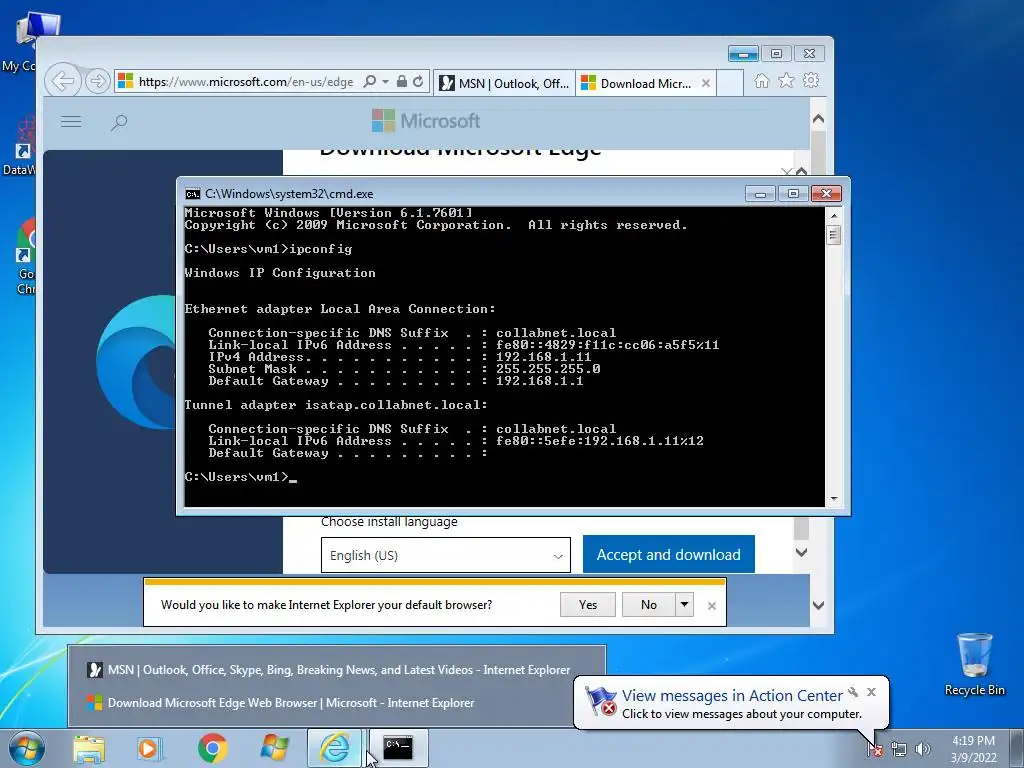The width and height of the screenshot is (1024, 768).
Task: Click the Windows flag taskbar icon
Action: [x=274, y=748]
